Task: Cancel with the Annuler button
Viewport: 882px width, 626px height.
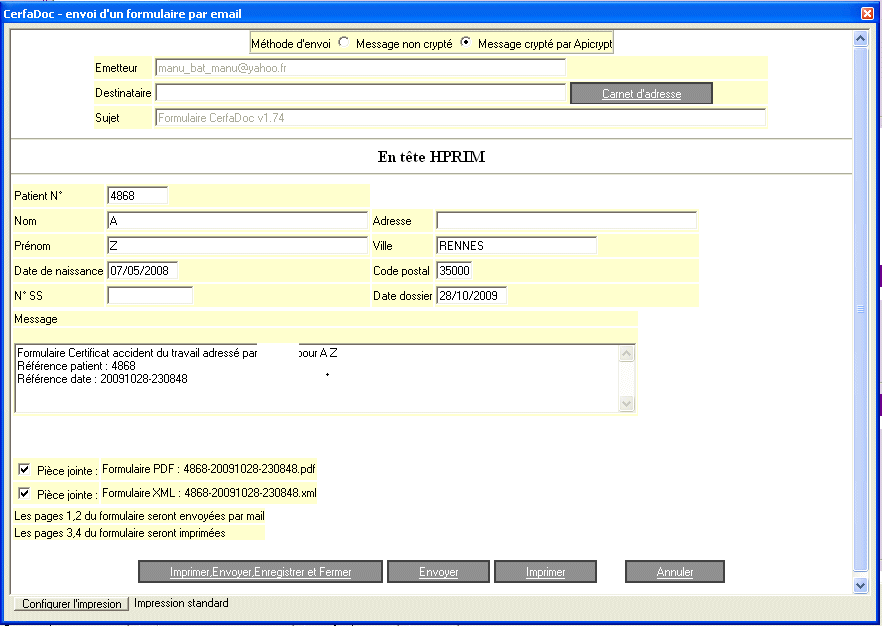Action: click(x=675, y=572)
